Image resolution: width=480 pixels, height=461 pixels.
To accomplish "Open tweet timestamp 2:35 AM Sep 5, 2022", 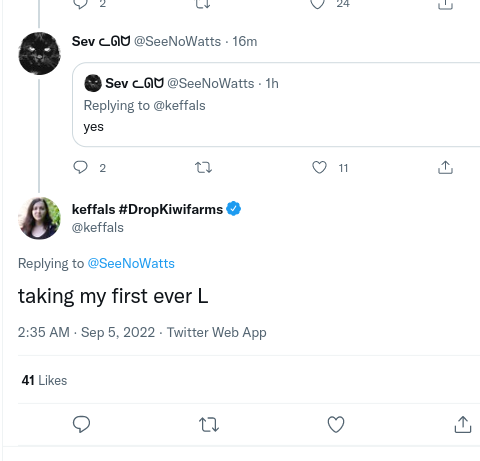I will coord(86,332).
